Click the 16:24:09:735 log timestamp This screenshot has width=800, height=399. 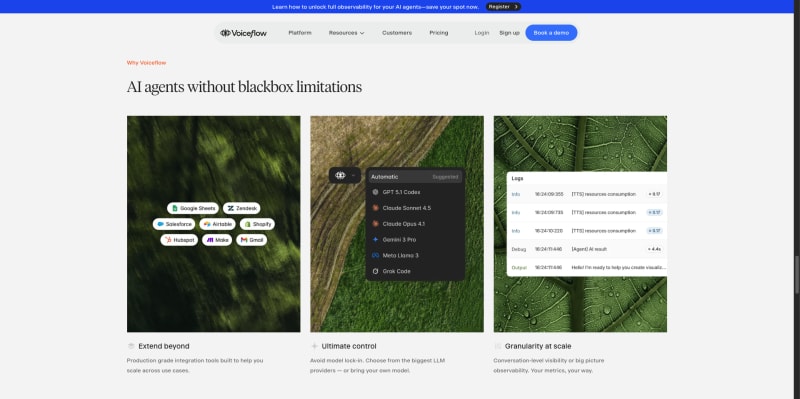tap(549, 212)
